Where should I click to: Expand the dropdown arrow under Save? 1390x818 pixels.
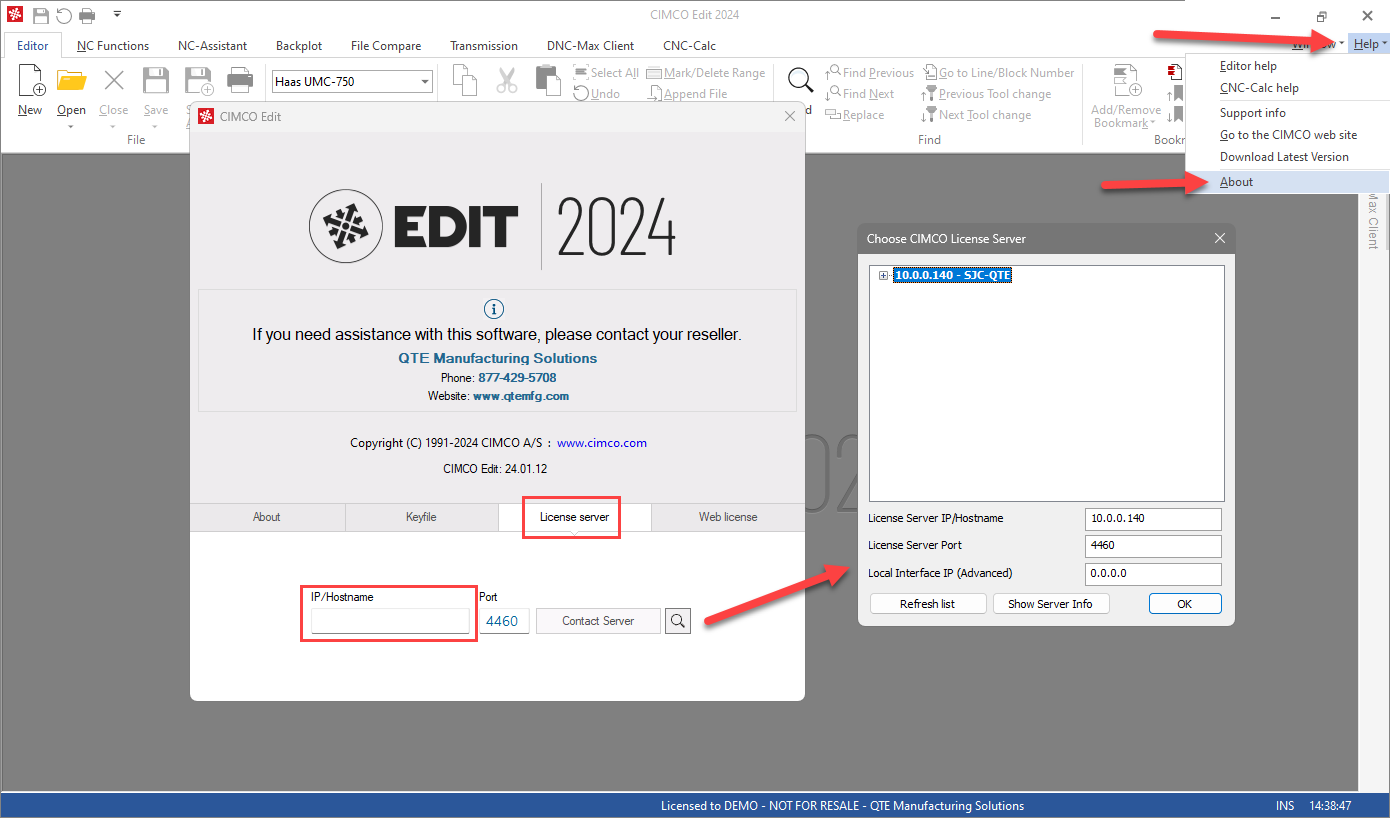point(156,127)
